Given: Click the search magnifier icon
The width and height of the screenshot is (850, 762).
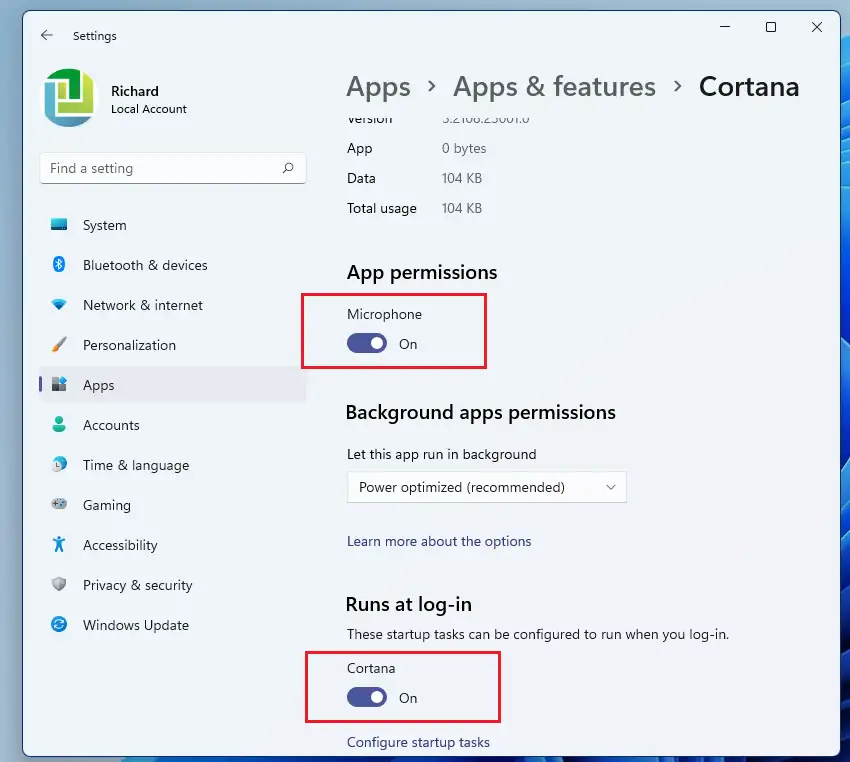Looking at the screenshot, I should pyautogui.click(x=288, y=168).
